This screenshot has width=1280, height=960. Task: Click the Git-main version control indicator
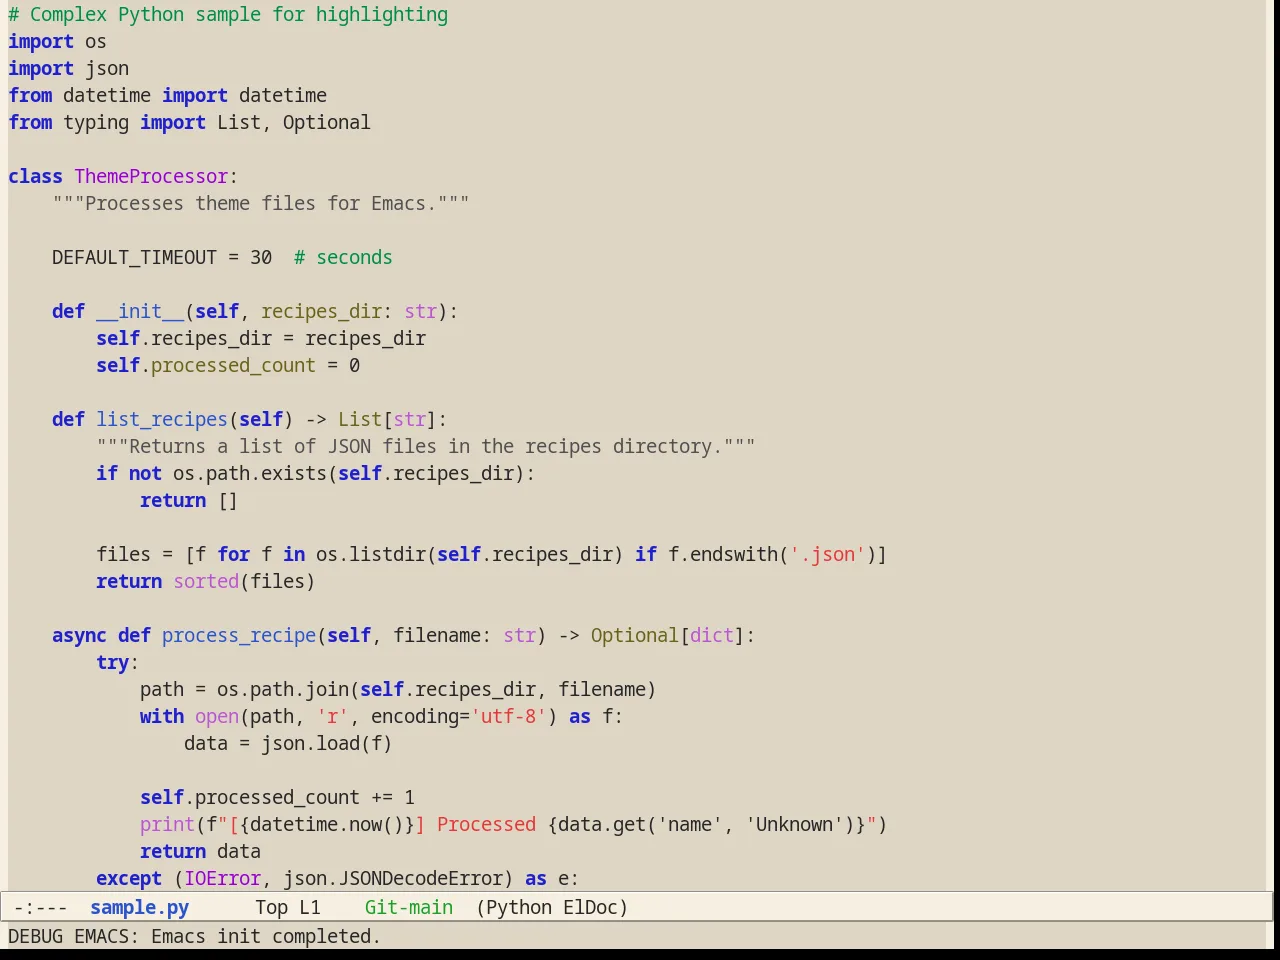[408, 907]
